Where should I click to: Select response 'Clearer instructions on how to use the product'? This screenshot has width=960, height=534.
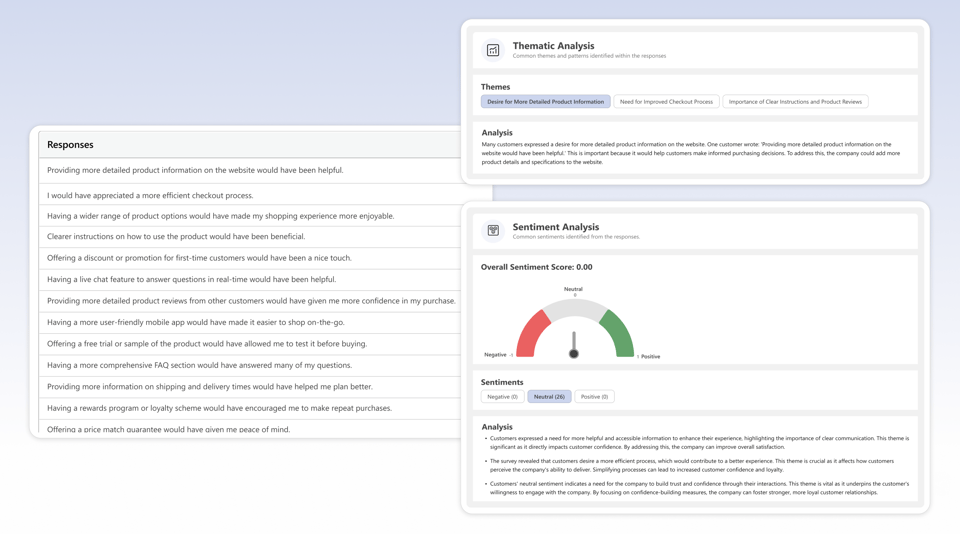click(x=250, y=236)
